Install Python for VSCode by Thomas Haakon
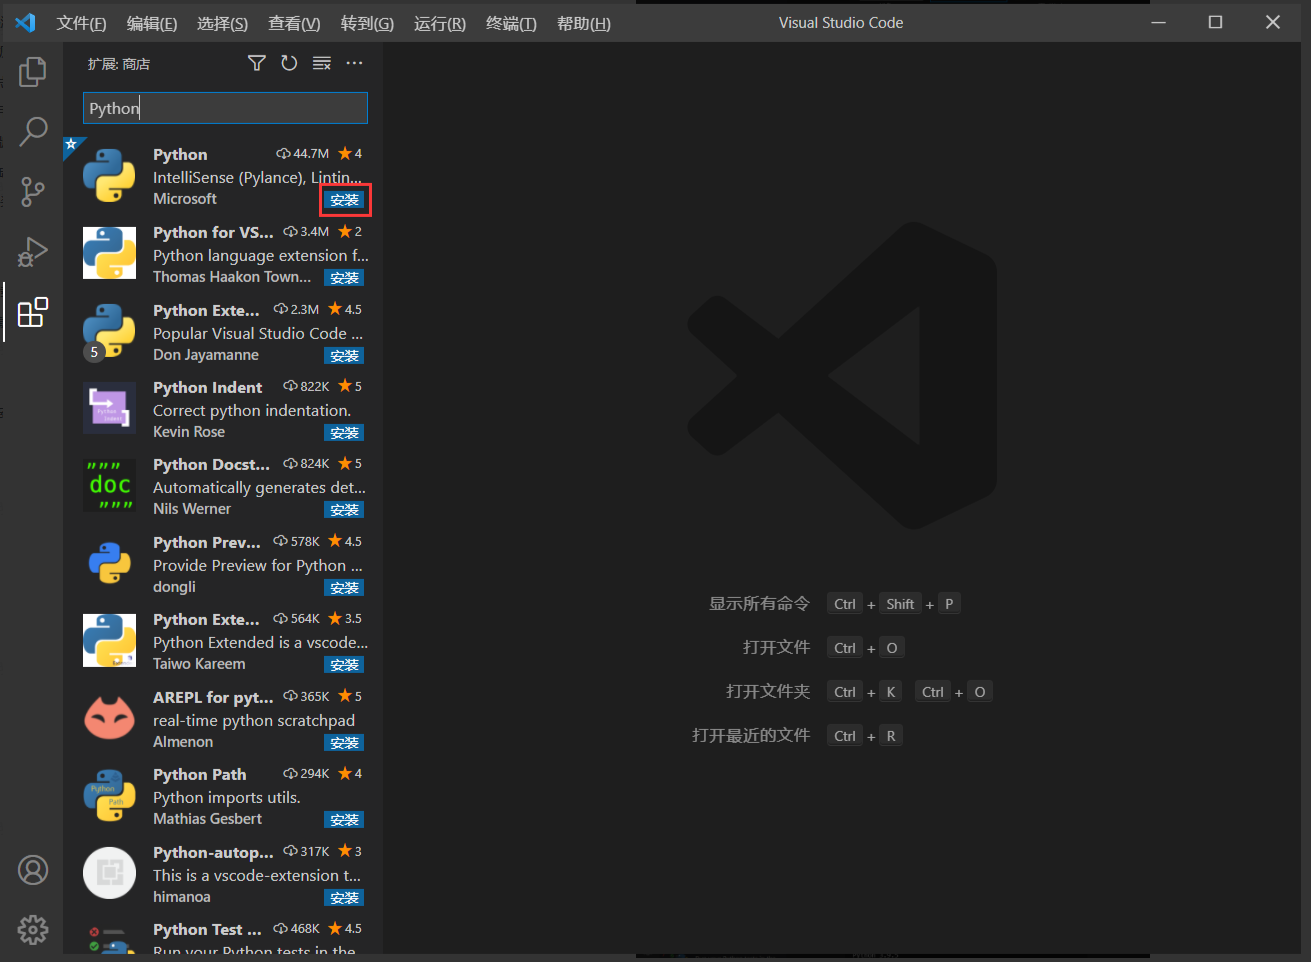Viewport: 1311px width, 962px height. click(344, 278)
